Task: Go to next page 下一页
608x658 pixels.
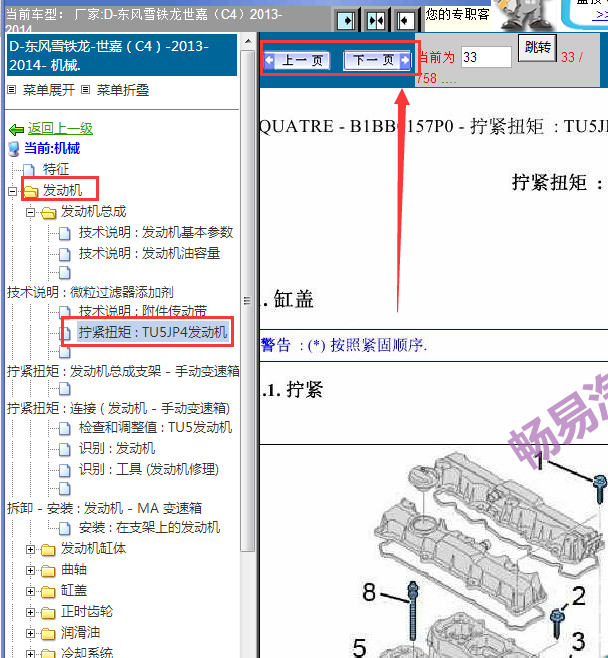Action: coord(377,60)
